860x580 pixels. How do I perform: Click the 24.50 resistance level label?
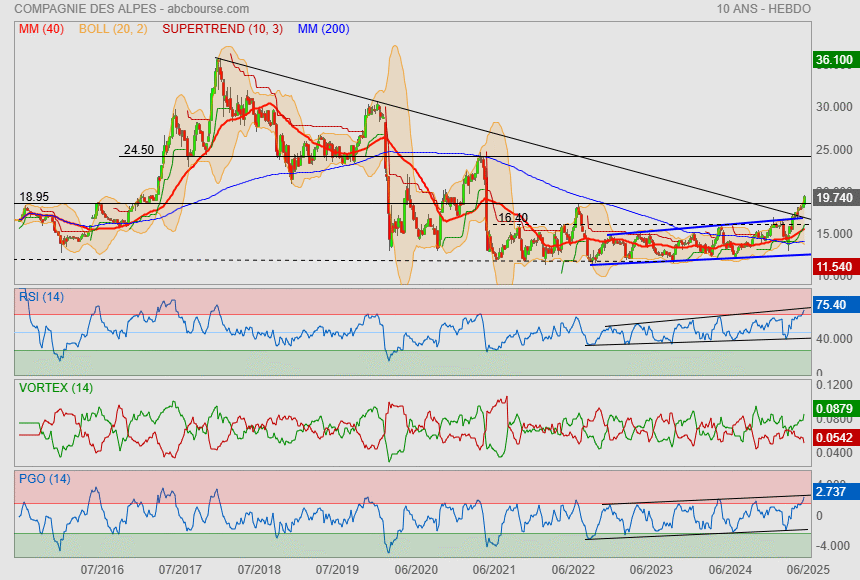click(x=139, y=150)
